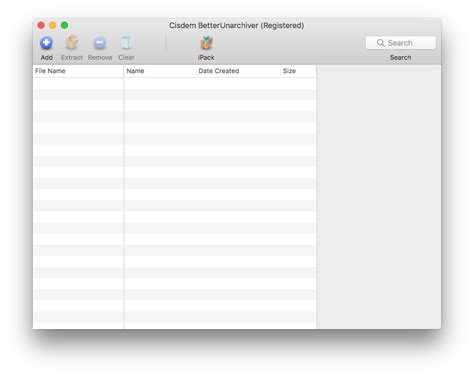This screenshot has height=376, width=474.
Task: Focus the Search input field
Action: [x=400, y=43]
